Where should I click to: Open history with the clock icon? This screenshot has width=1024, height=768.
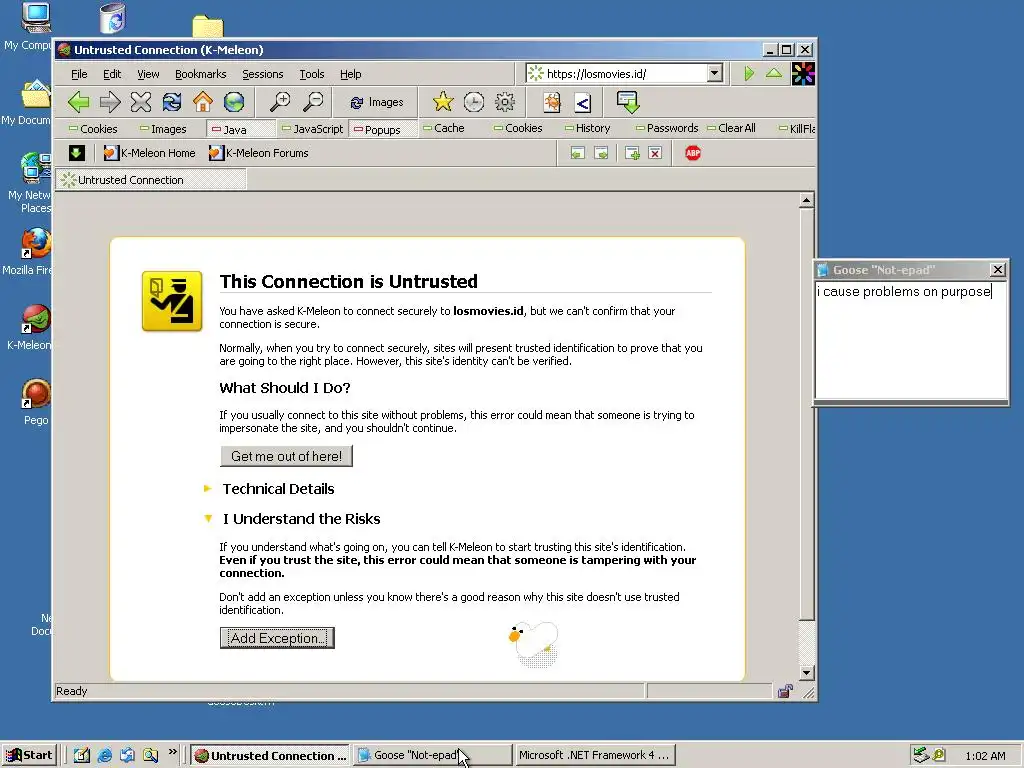[474, 102]
